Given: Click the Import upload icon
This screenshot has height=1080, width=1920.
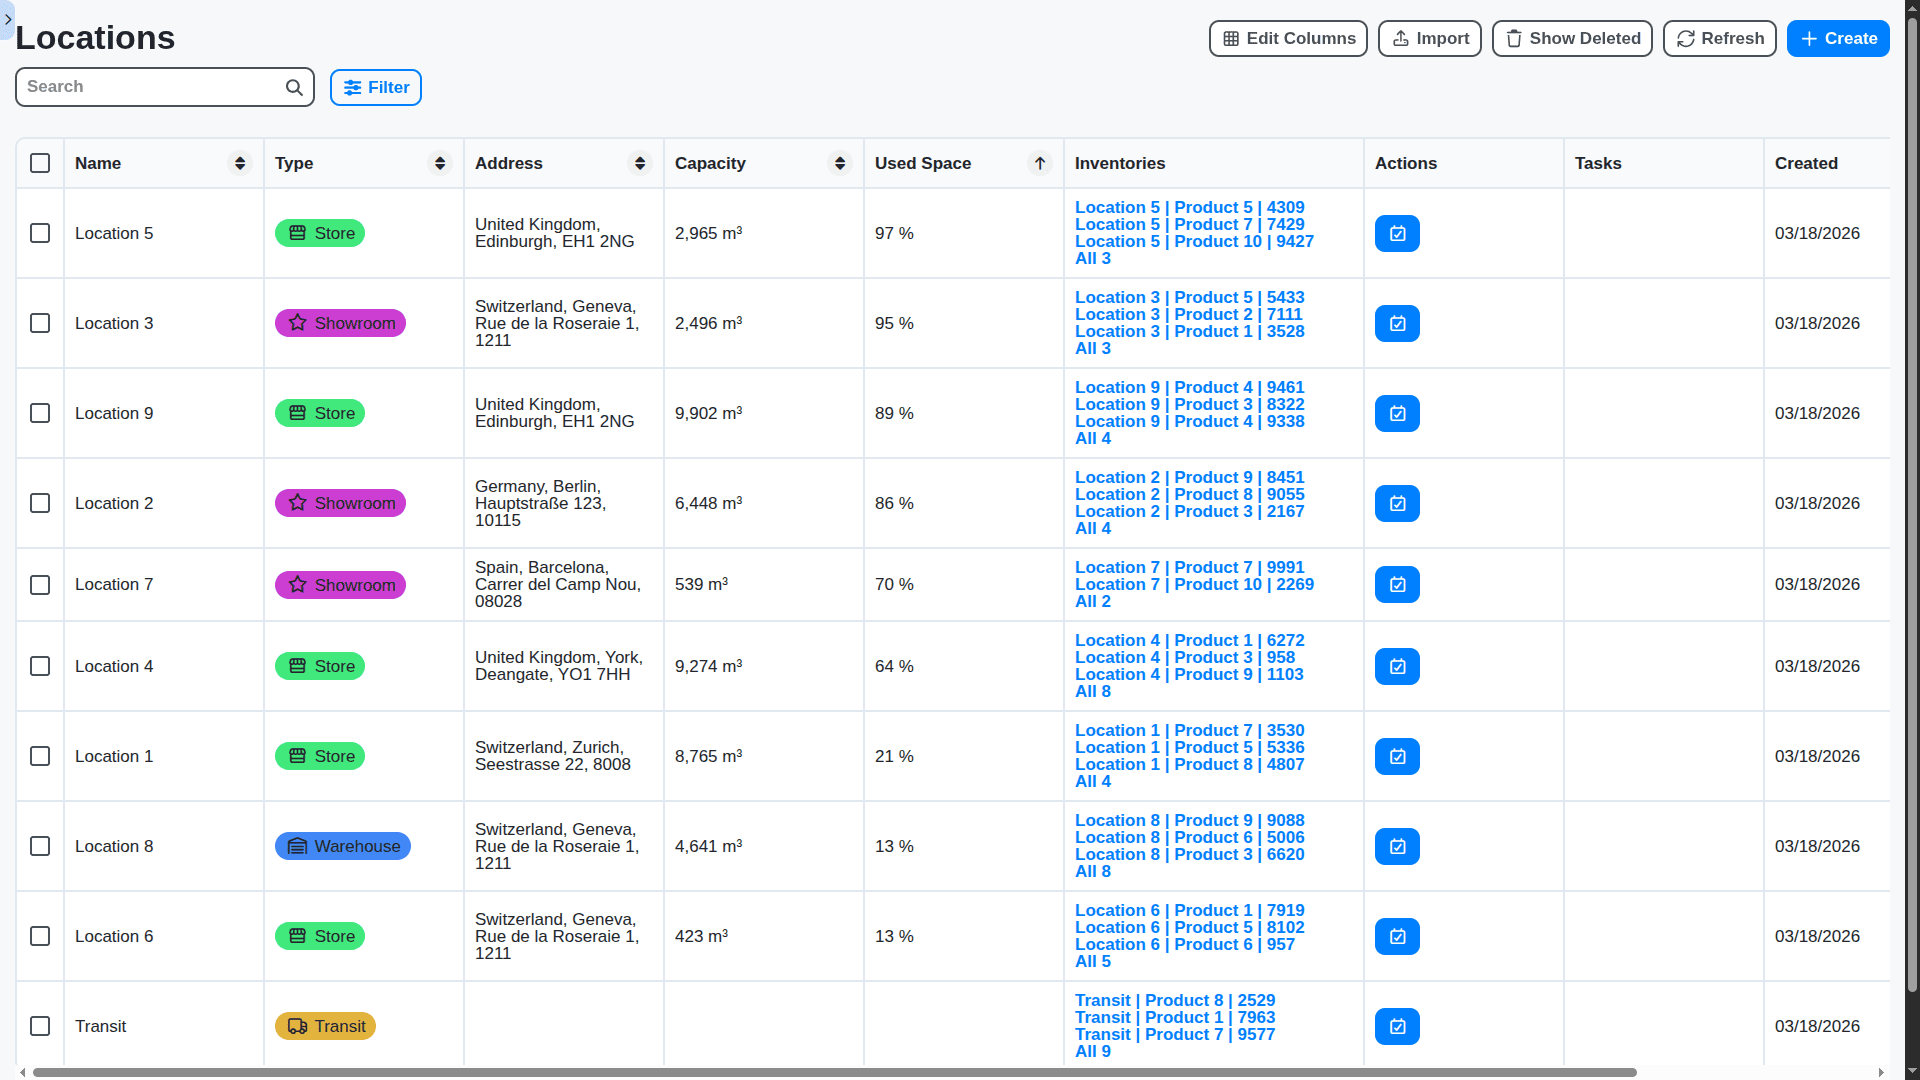Looking at the screenshot, I should coord(1400,38).
